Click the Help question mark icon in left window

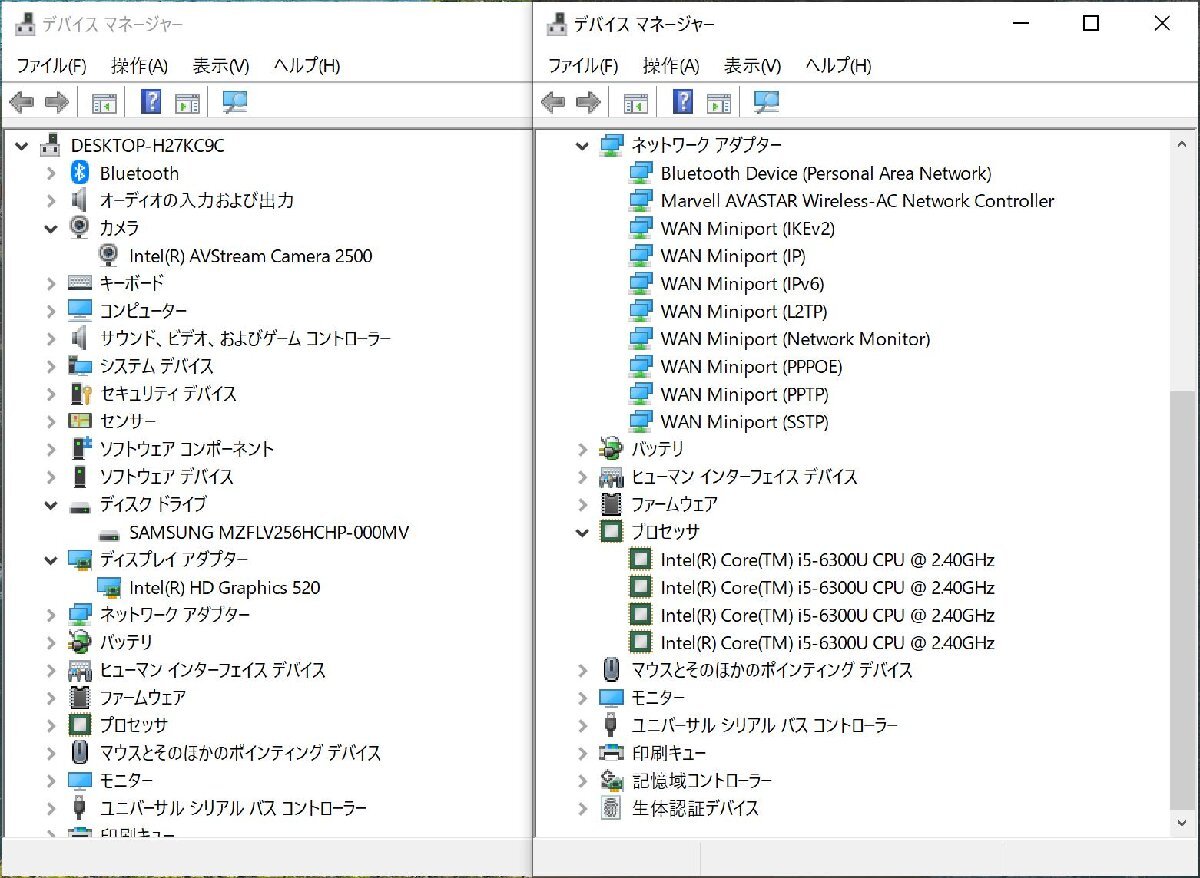click(x=151, y=102)
